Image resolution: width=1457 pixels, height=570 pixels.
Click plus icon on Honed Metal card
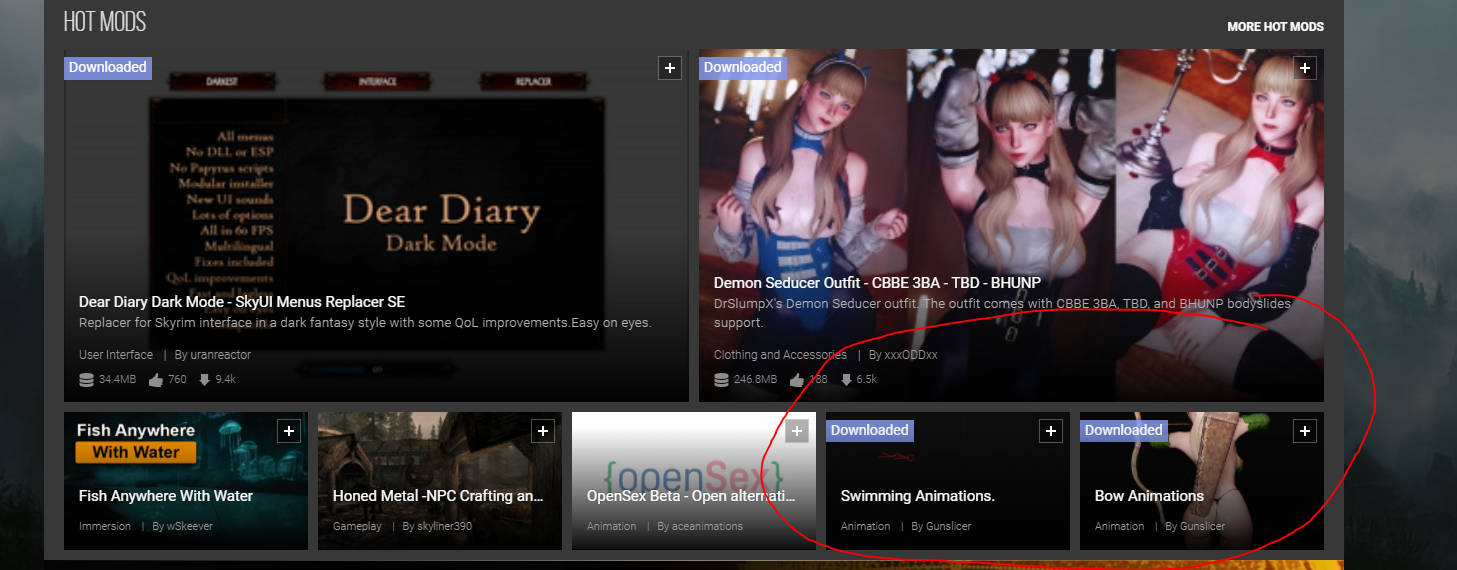(x=543, y=431)
